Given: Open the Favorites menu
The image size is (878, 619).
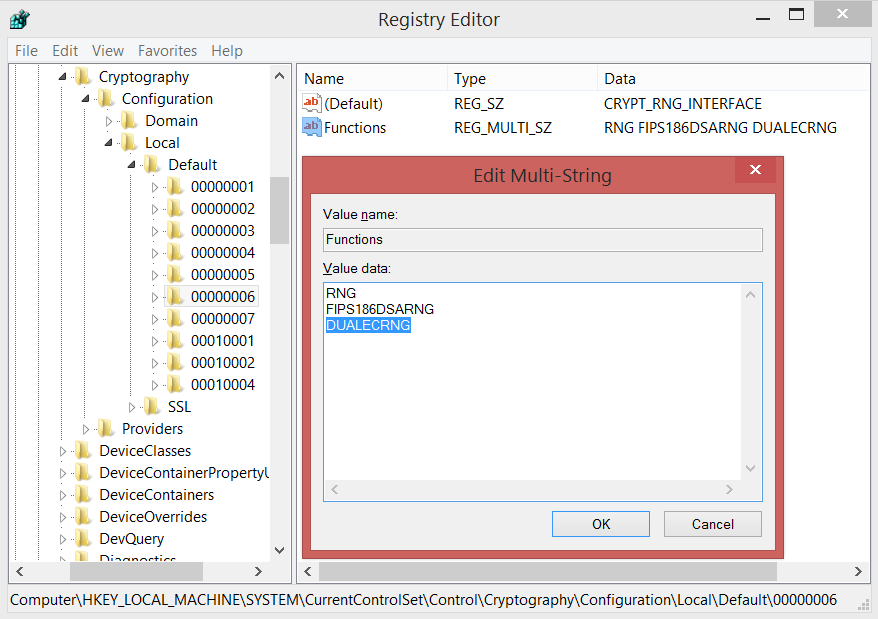Looking at the screenshot, I should coord(167,50).
